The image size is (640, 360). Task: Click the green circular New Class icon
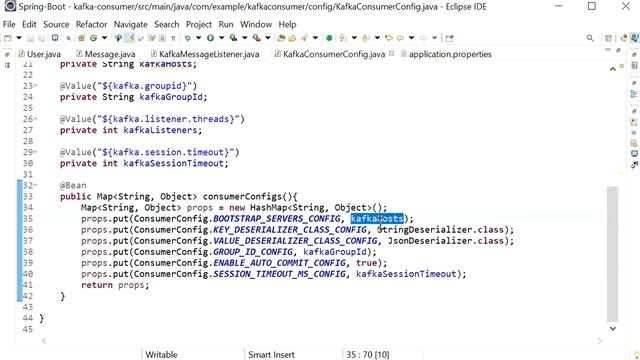93,38
